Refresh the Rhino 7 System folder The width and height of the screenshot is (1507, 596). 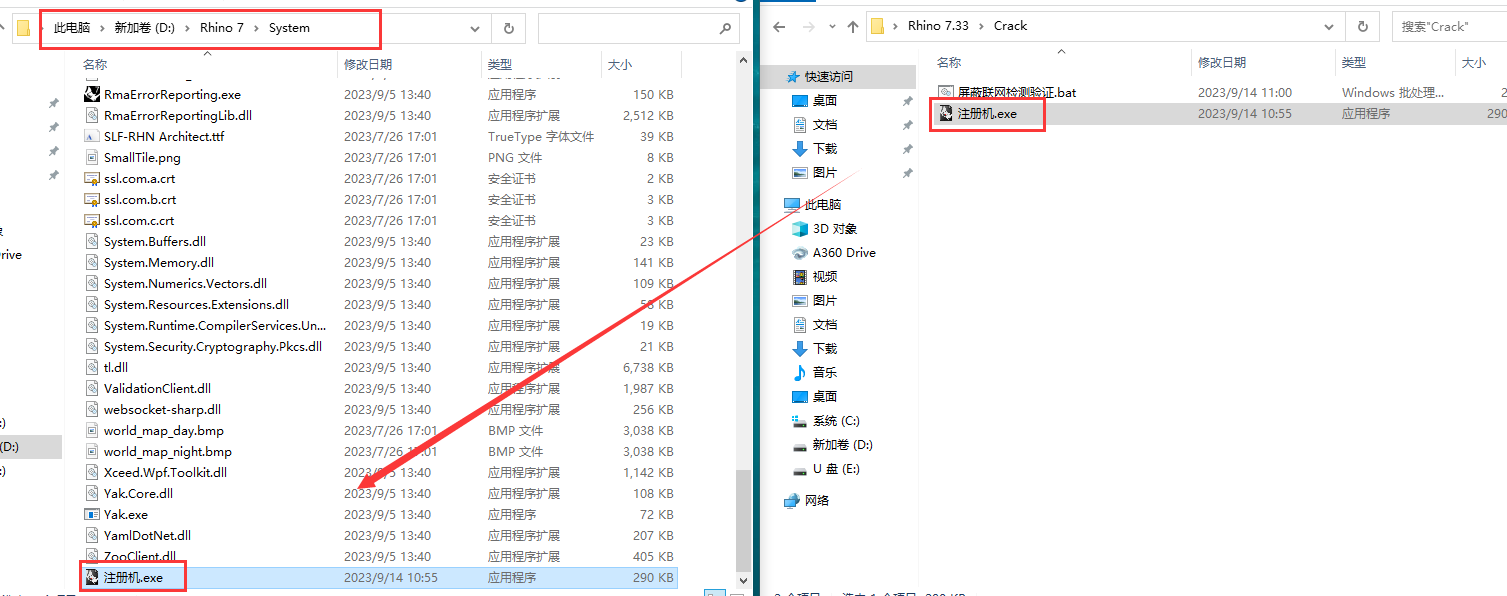coord(509,29)
